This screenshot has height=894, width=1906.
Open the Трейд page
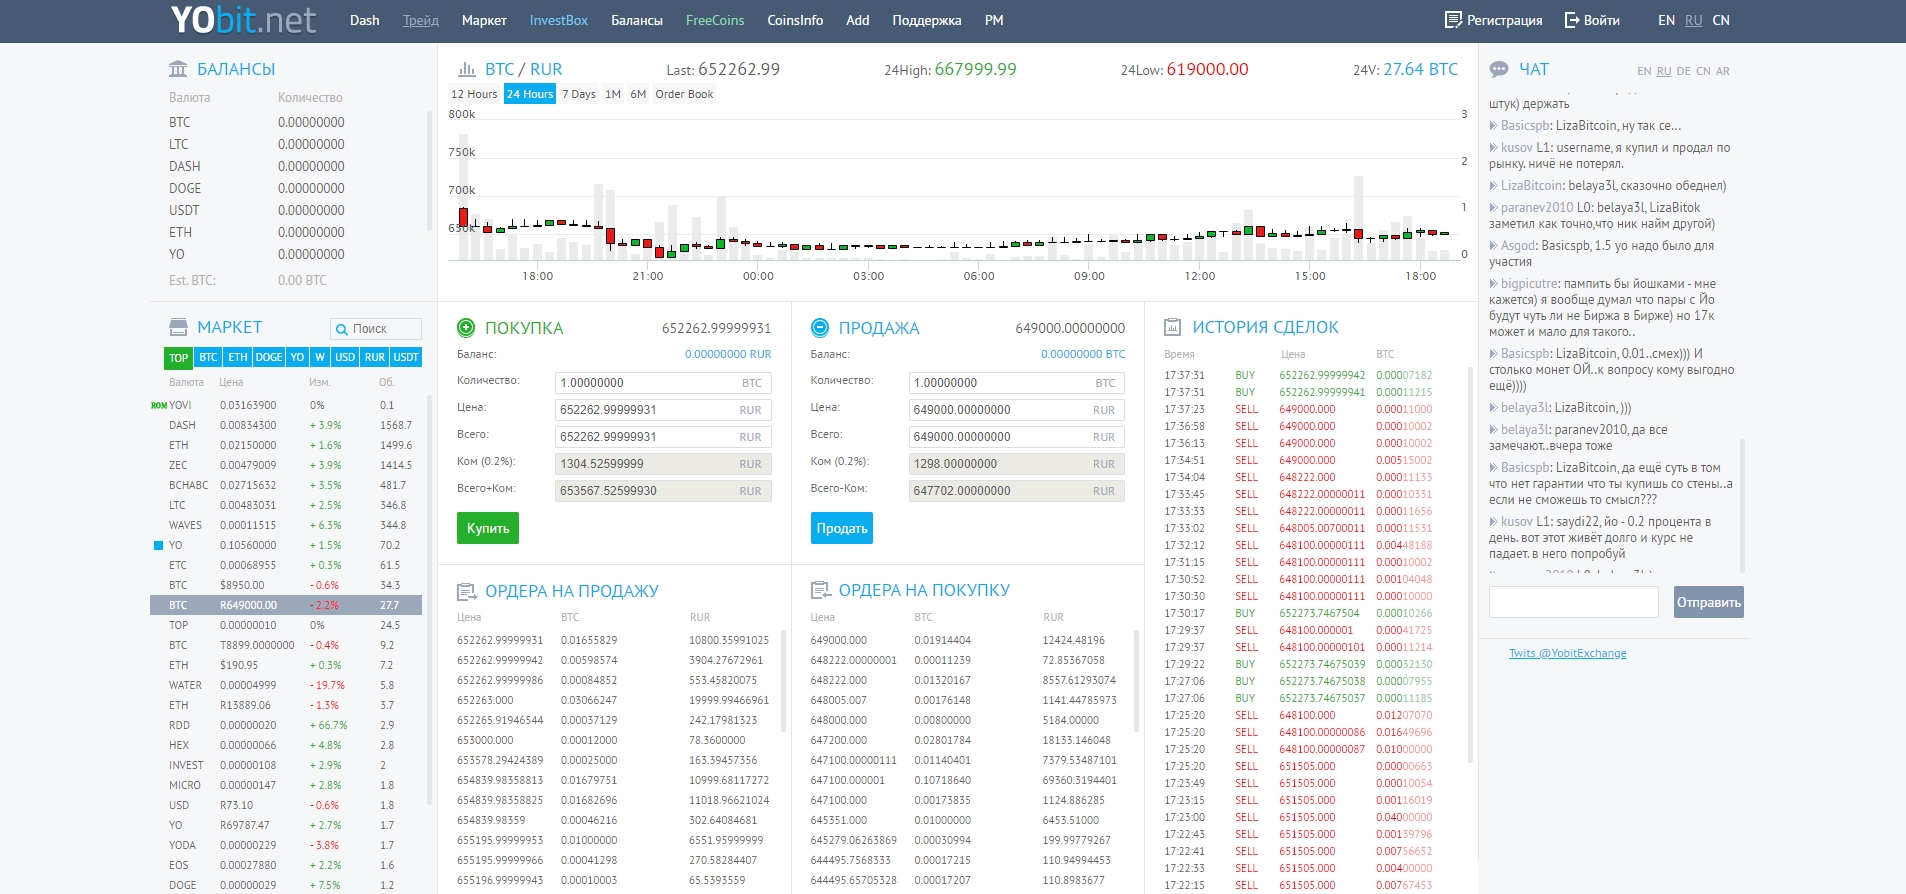[x=421, y=20]
